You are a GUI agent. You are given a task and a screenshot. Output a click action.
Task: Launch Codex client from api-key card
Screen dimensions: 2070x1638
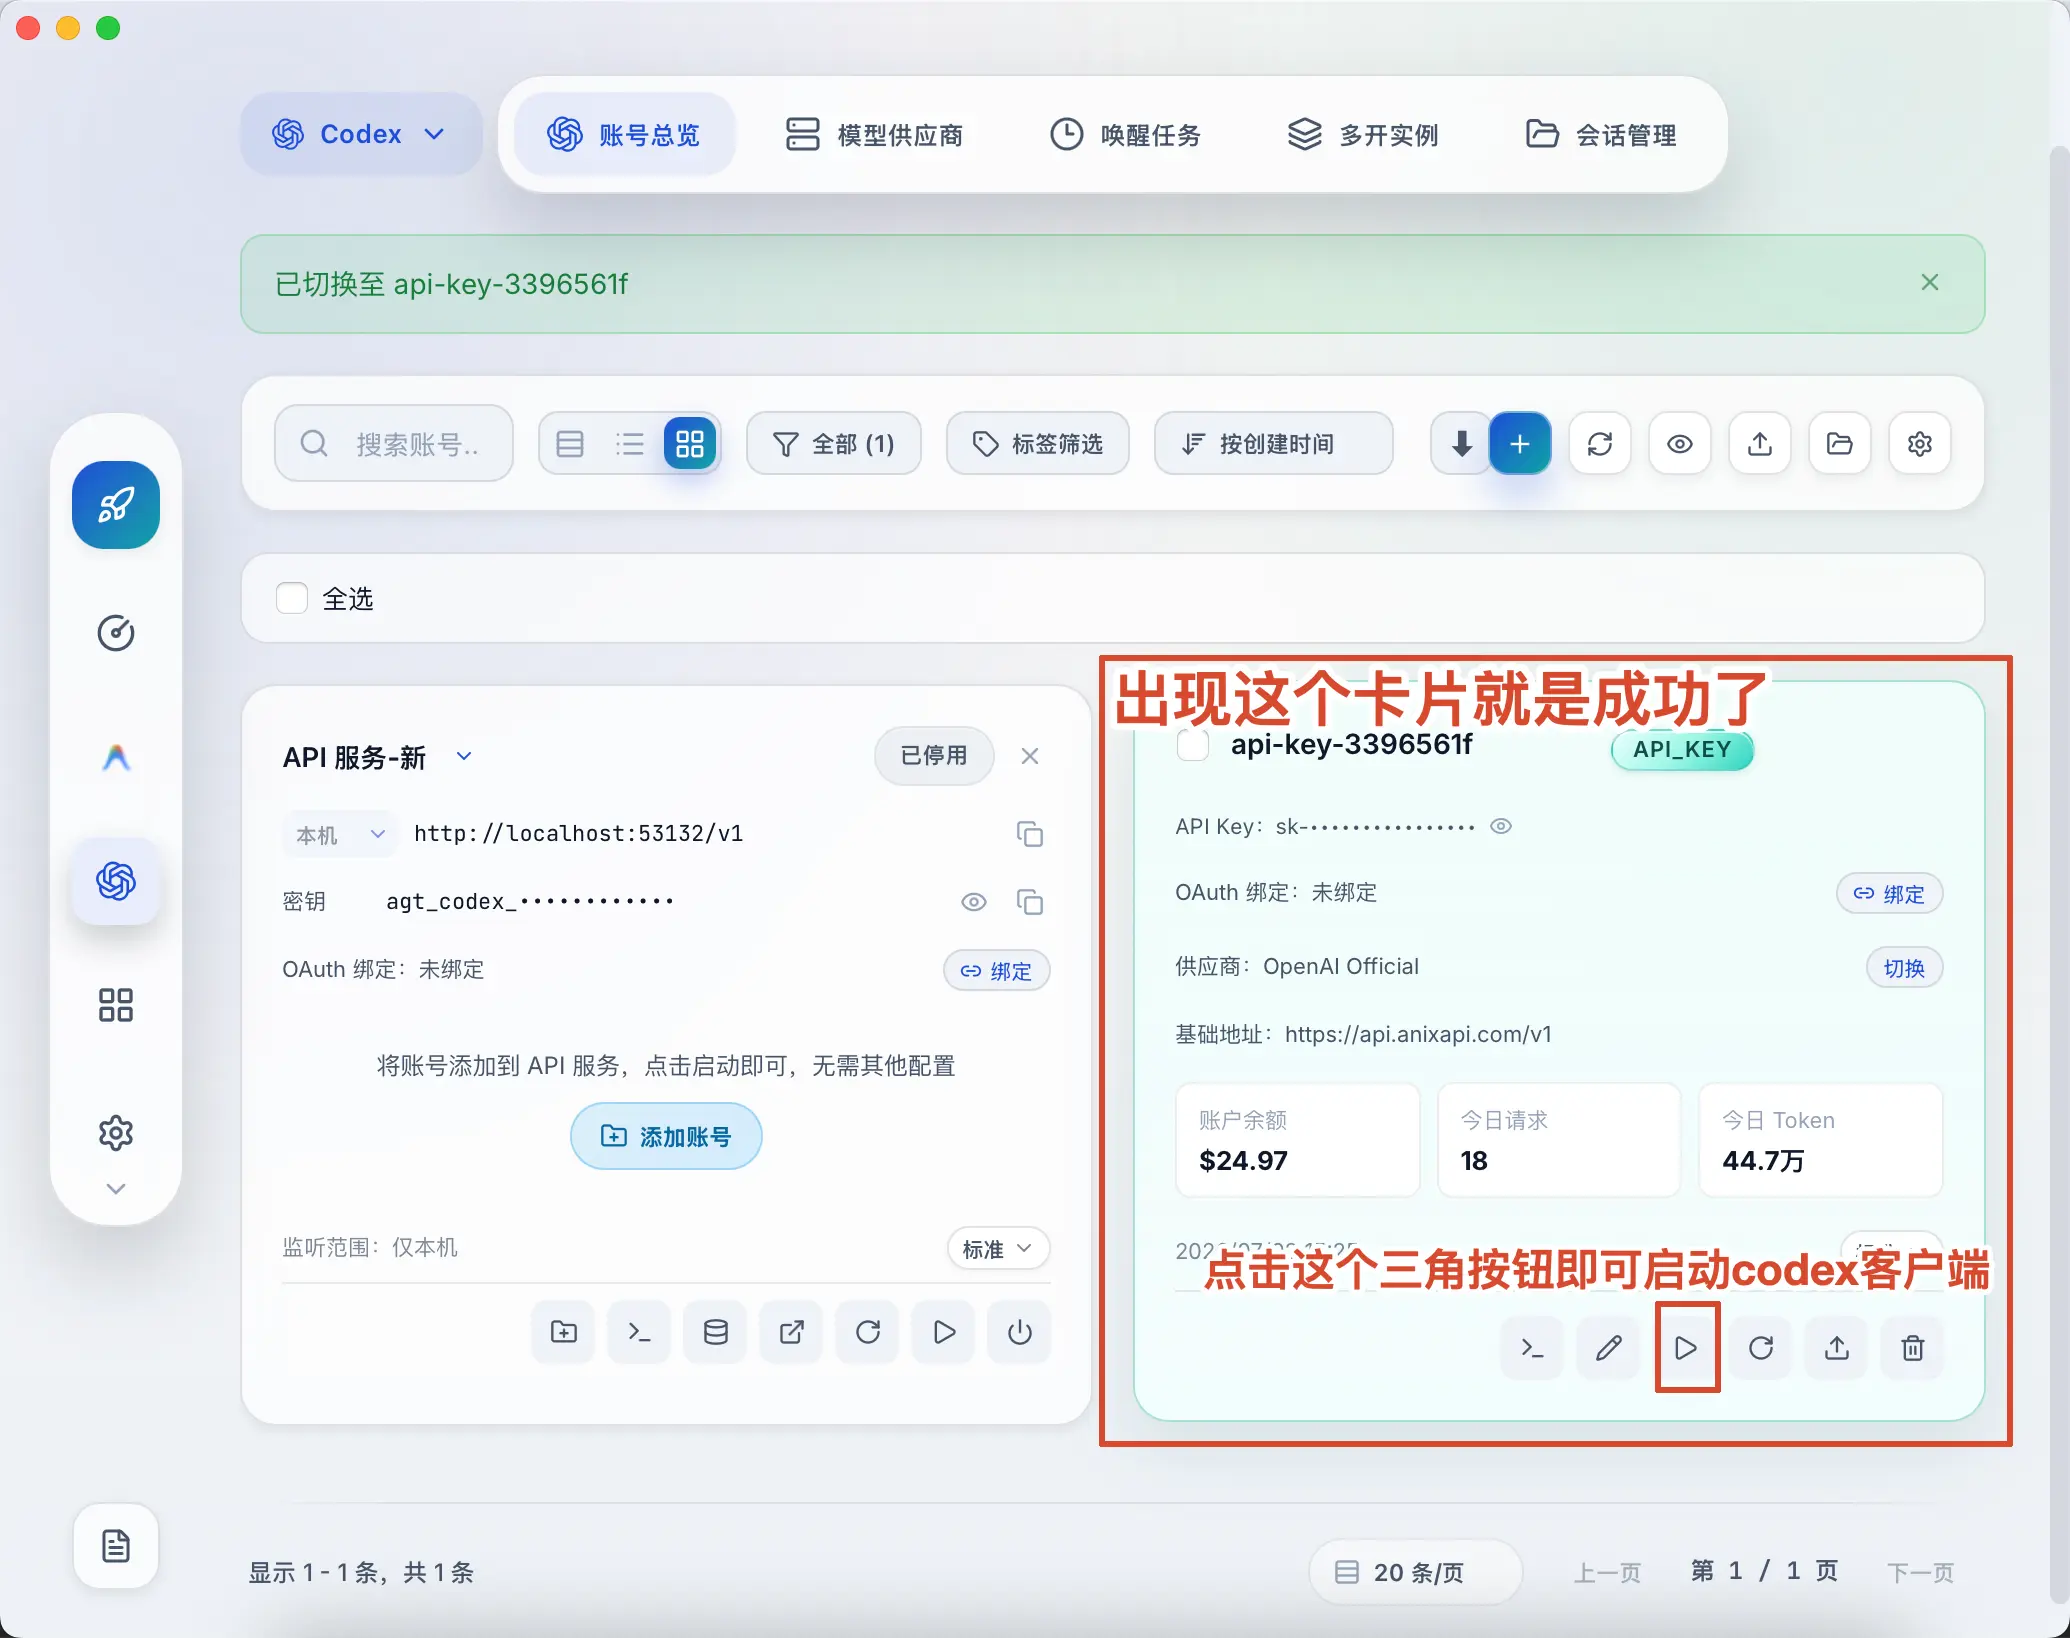click(1686, 1348)
